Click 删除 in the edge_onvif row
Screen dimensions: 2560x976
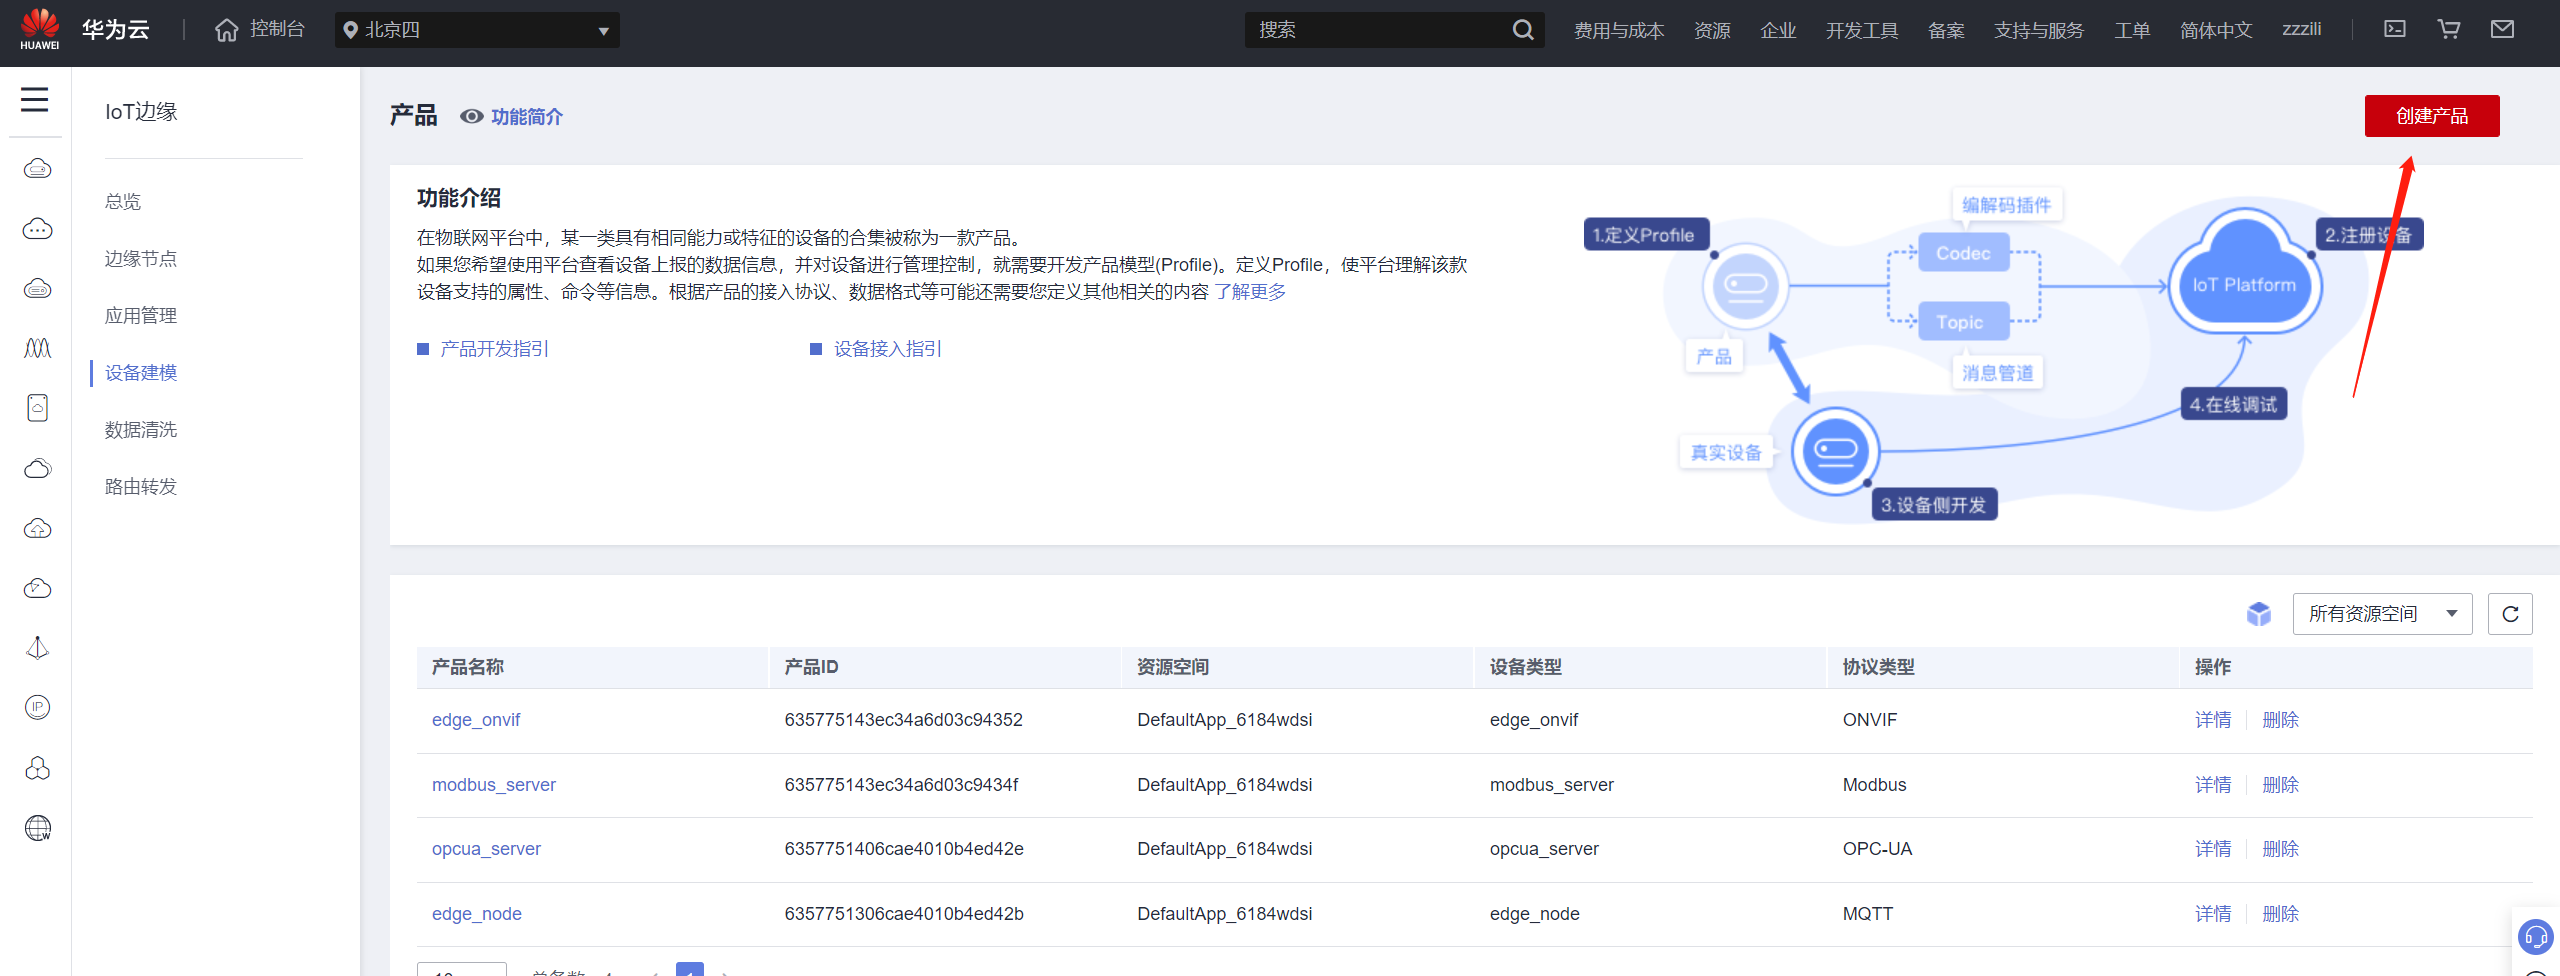click(2281, 720)
